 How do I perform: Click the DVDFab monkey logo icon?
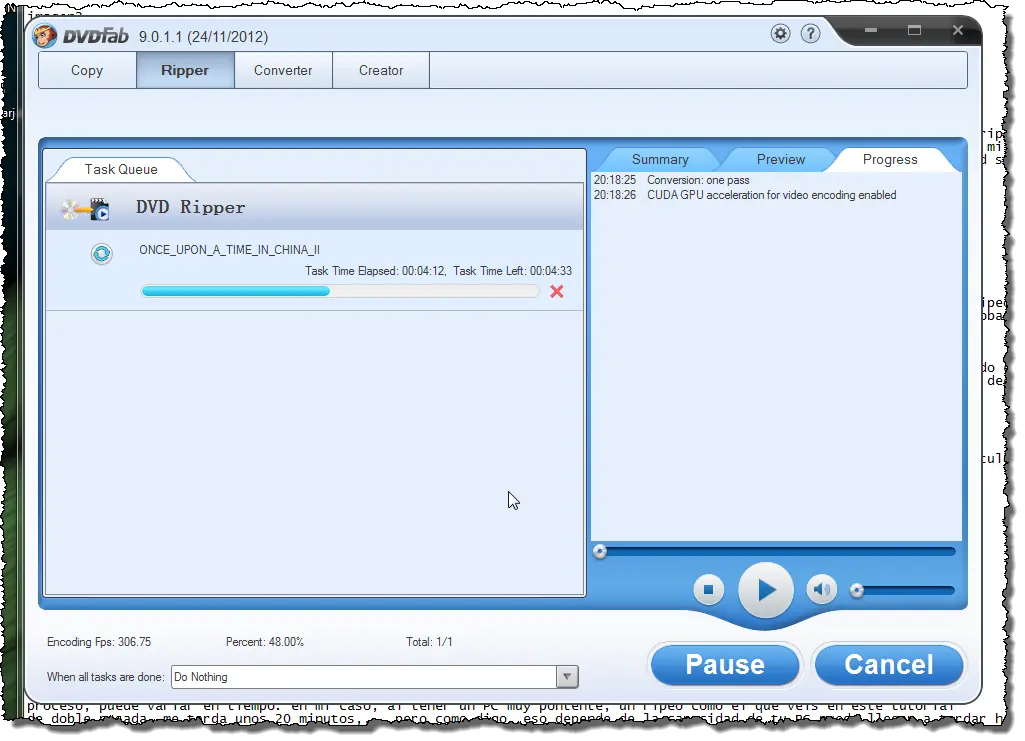pos(44,35)
